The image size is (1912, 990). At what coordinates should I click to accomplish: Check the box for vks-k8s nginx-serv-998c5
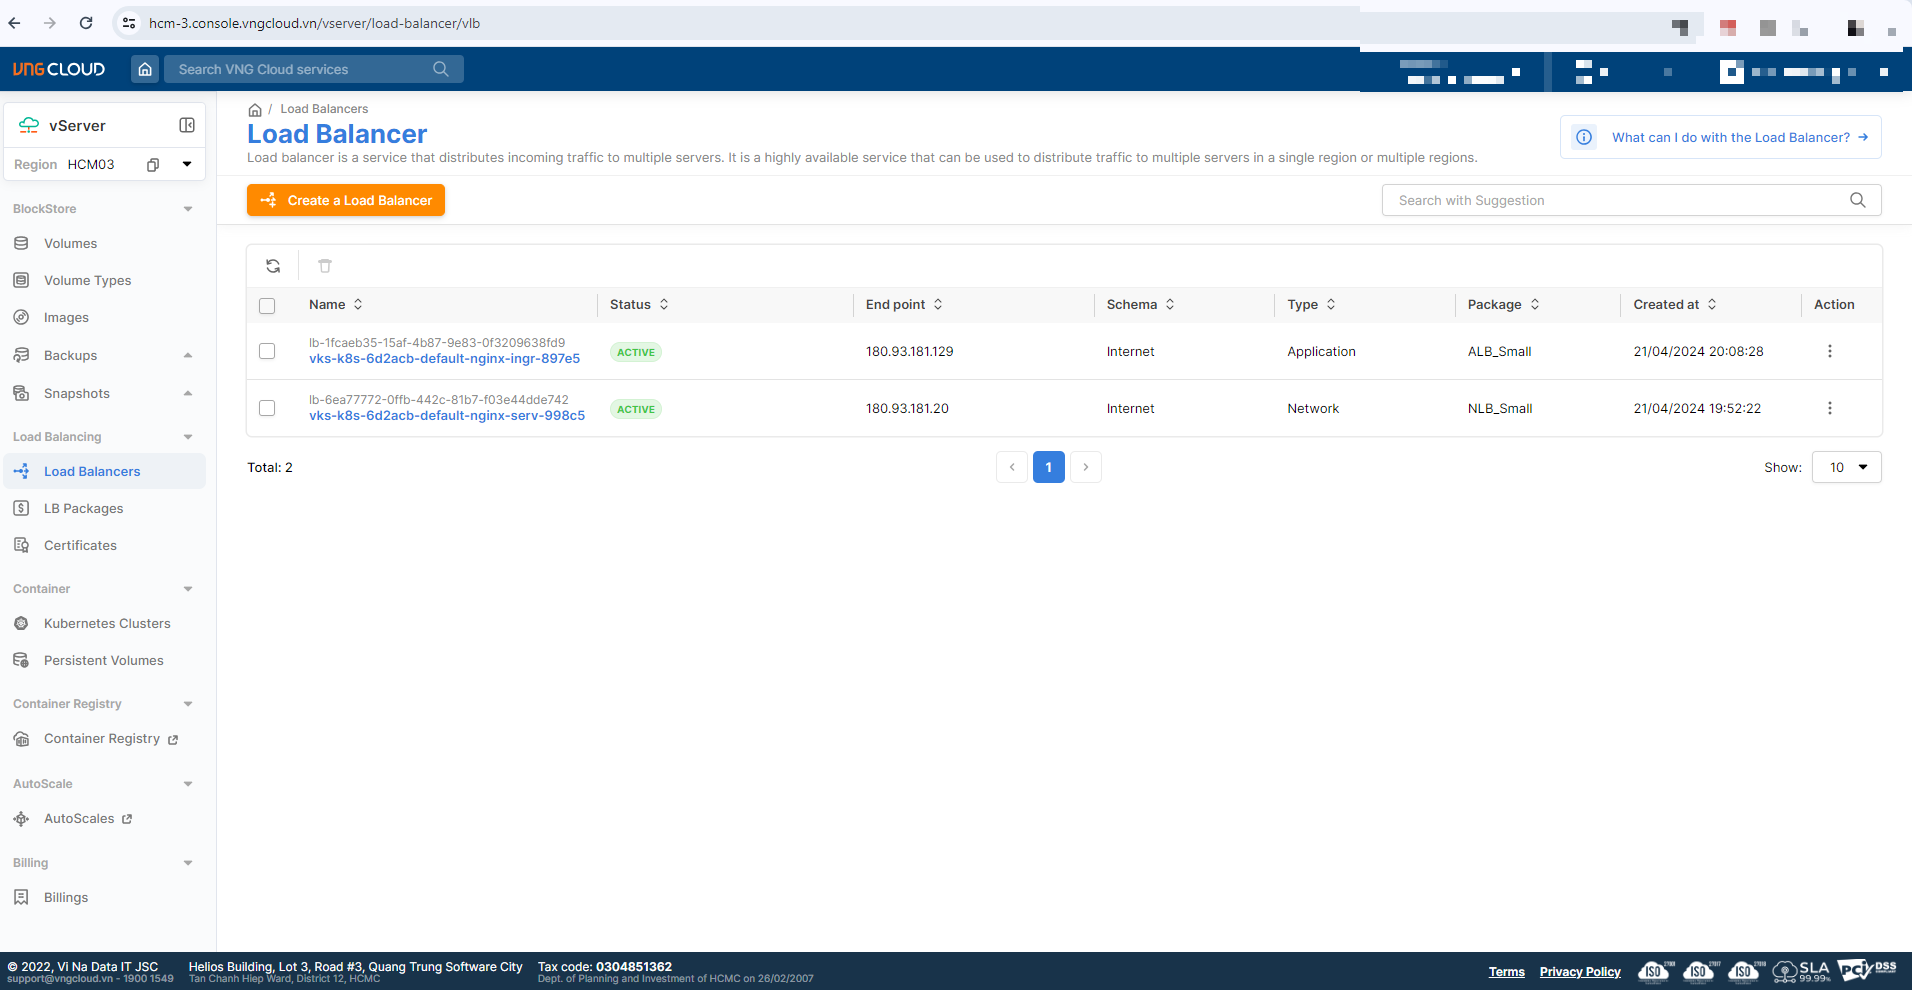pos(267,408)
